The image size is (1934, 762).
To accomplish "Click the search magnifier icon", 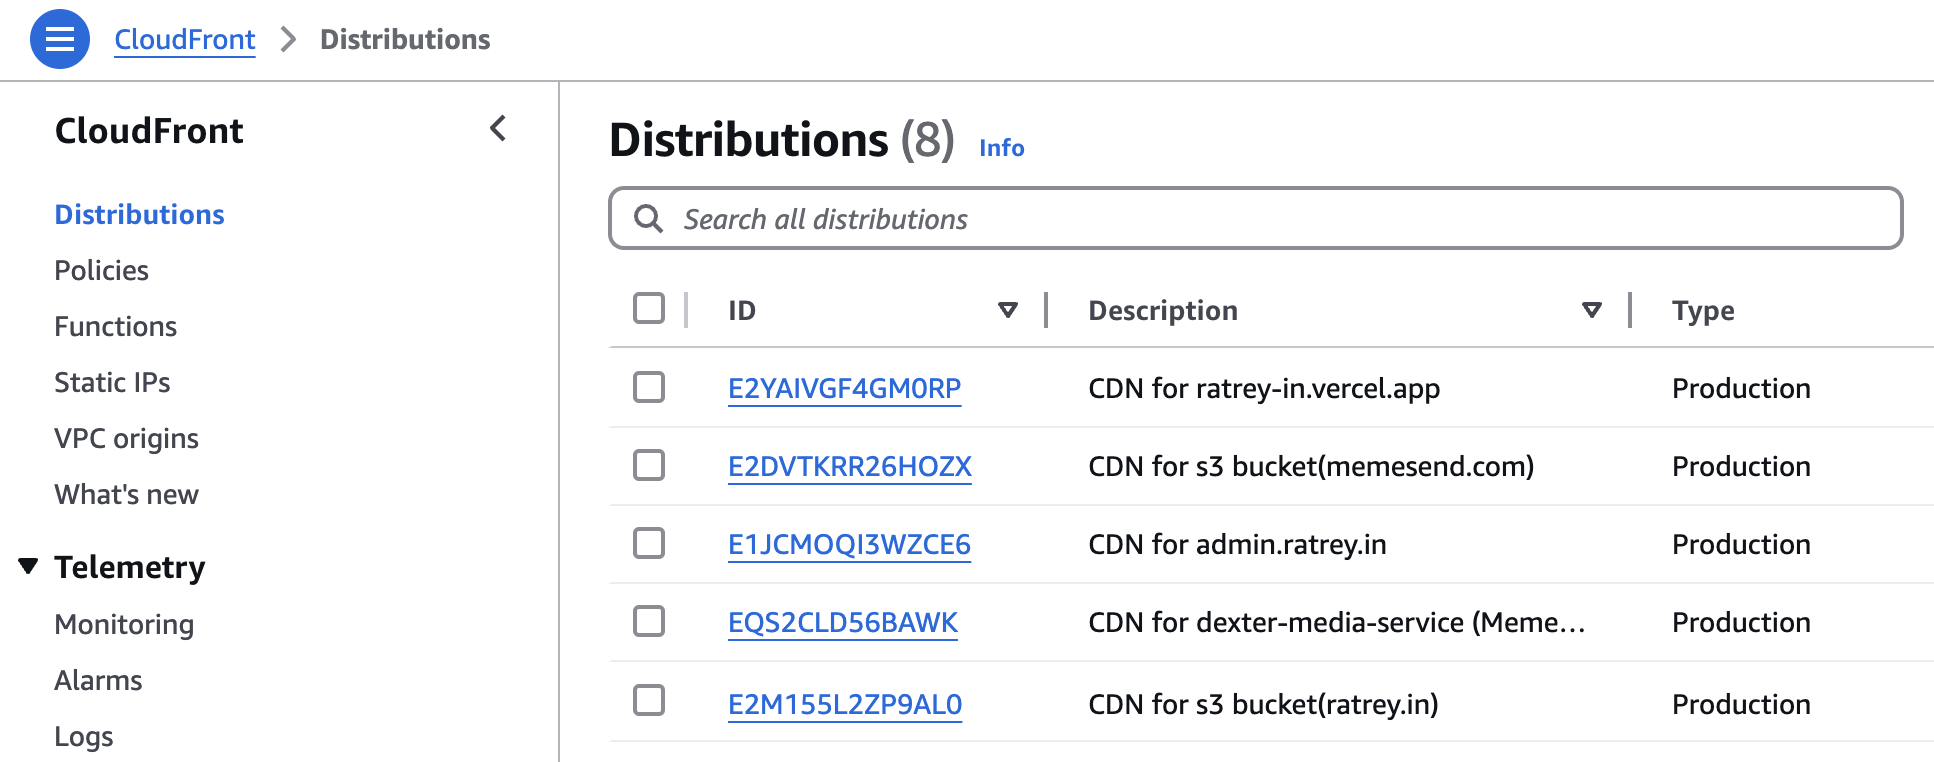I will click(649, 219).
